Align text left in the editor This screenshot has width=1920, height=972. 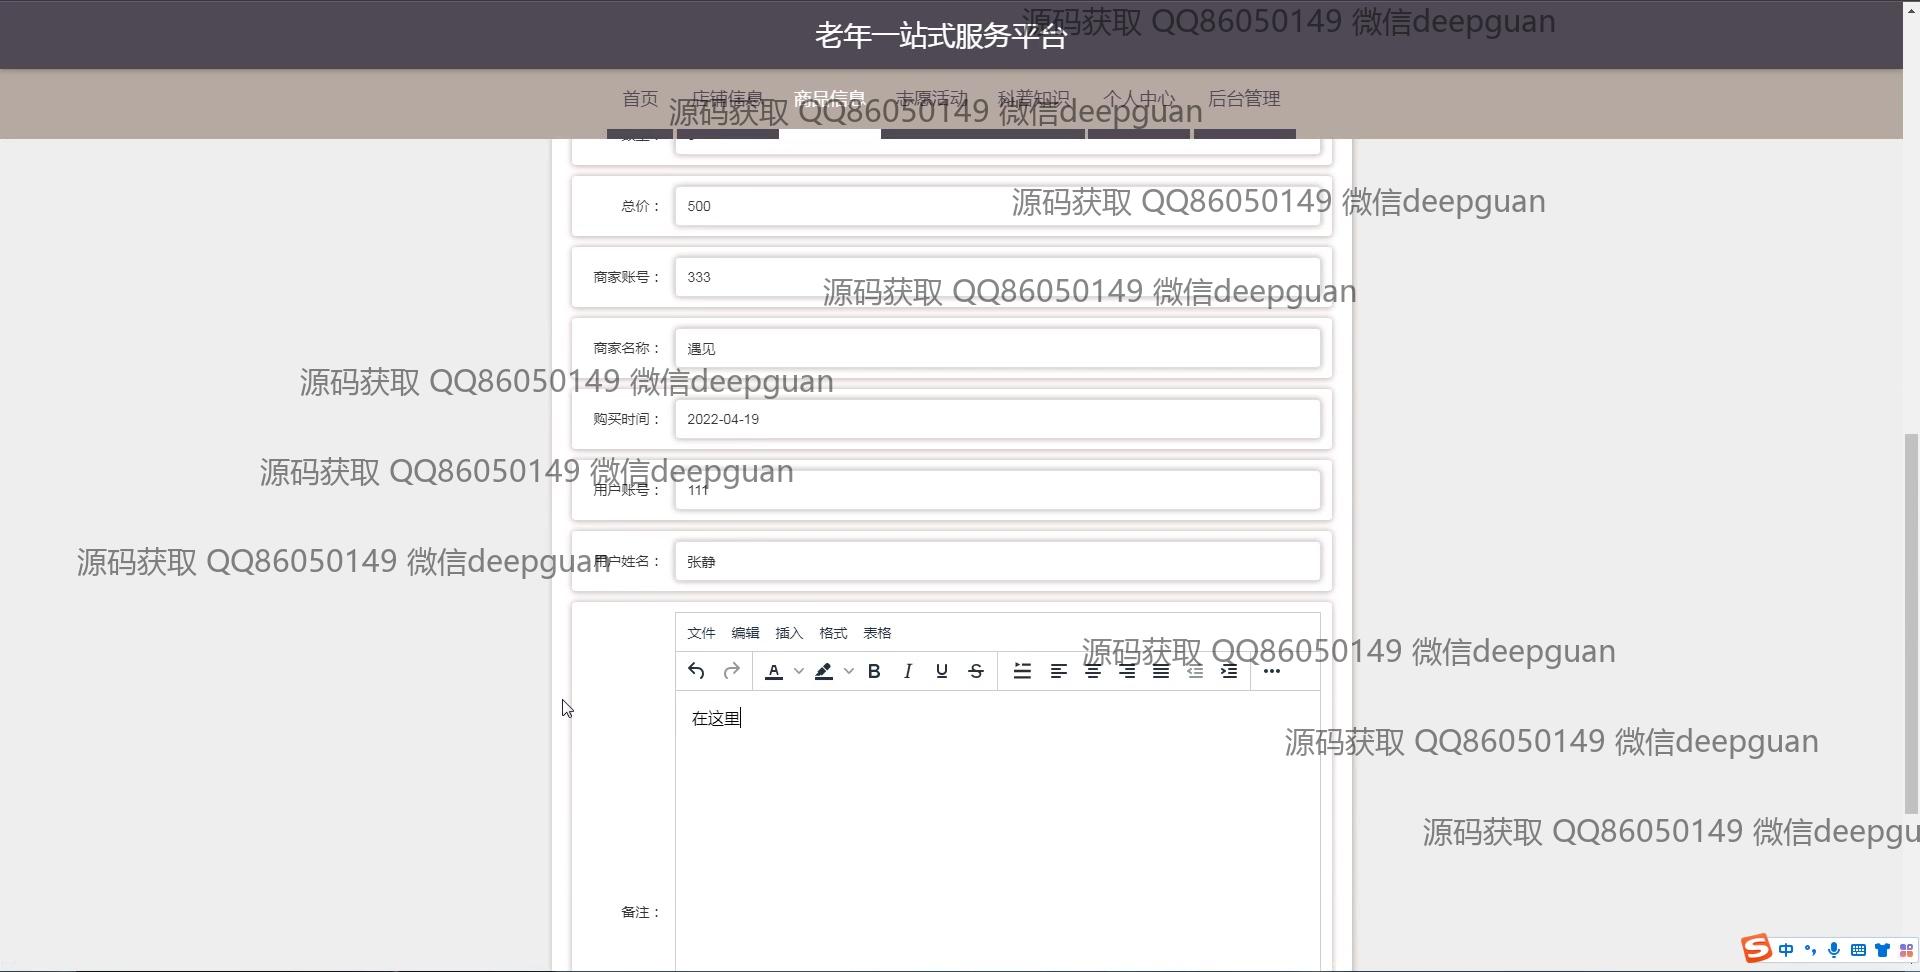click(x=1058, y=671)
